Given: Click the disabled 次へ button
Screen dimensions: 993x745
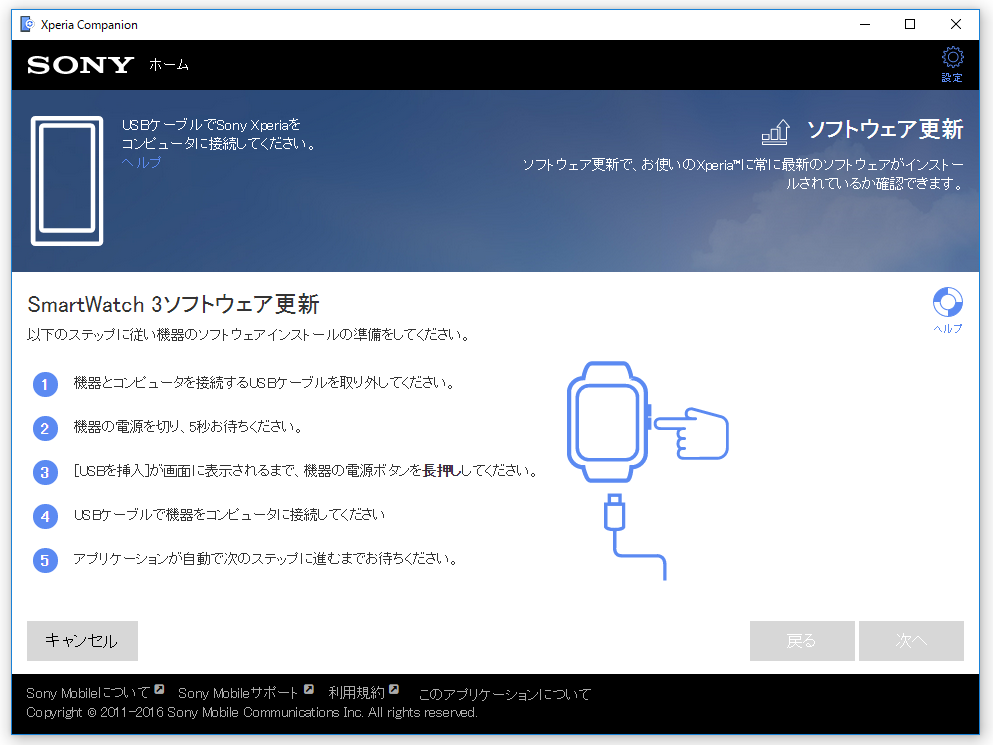Looking at the screenshot, I should pyautogui.click(x=911, y=640).
